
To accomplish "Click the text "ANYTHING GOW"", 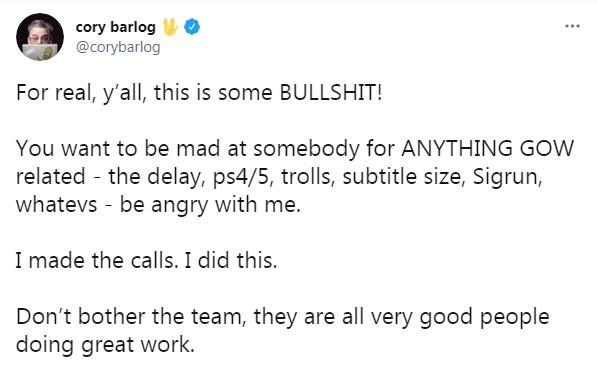I will point(487,148).
